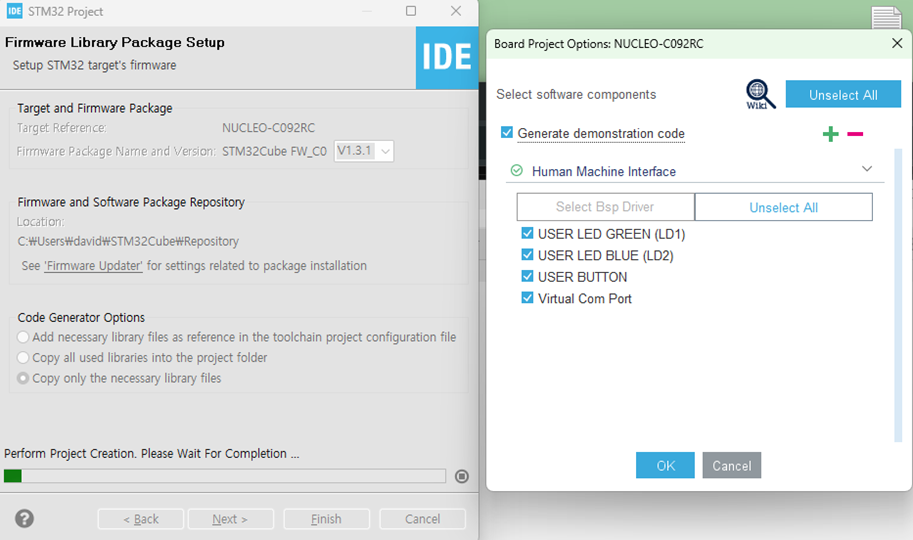Cancel the Board Project Options dialog
Image resolution: width=913 pixels, height=540 pixels.
coord(732,465)
